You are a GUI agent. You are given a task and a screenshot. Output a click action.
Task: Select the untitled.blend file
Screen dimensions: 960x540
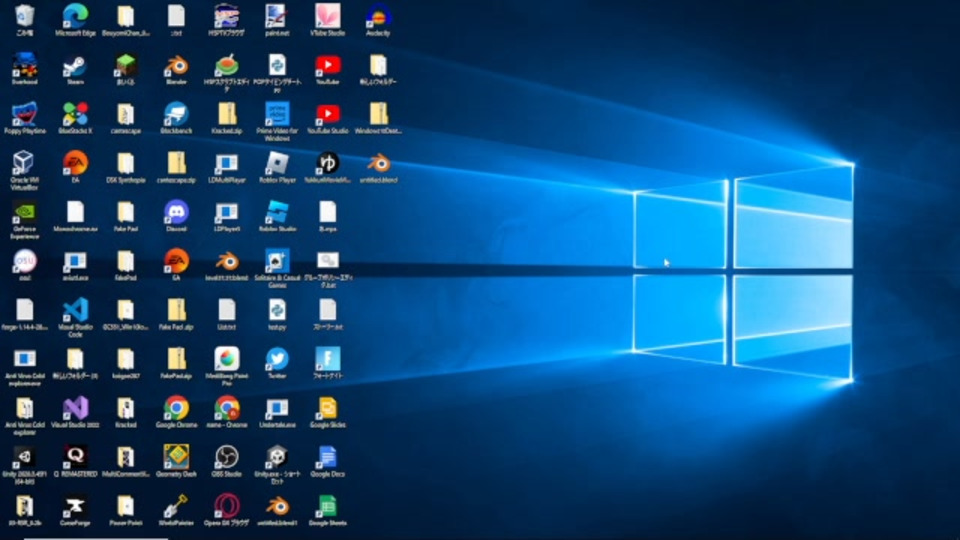[x=378, y=163]
